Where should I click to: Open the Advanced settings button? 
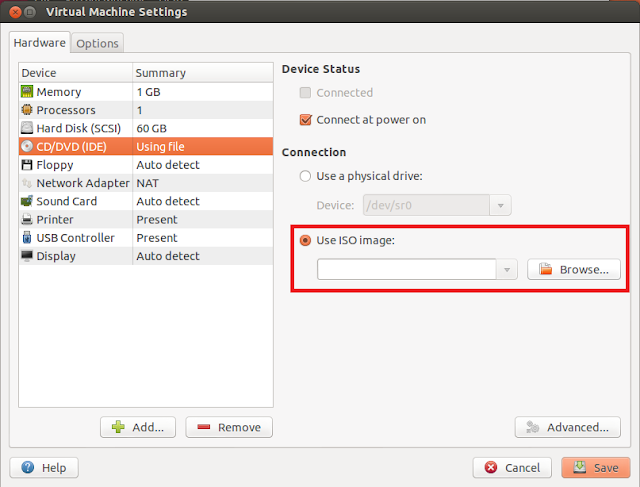click(x=567, y=427)
